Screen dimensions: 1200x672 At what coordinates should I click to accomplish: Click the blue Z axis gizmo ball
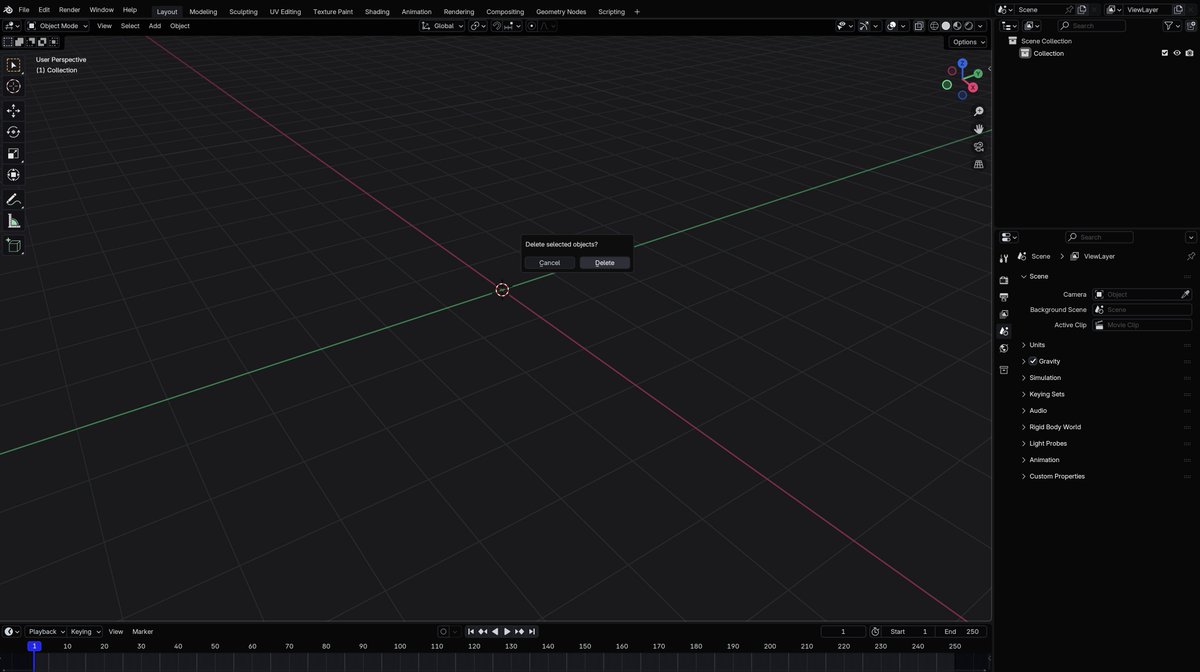coord(962,63)
